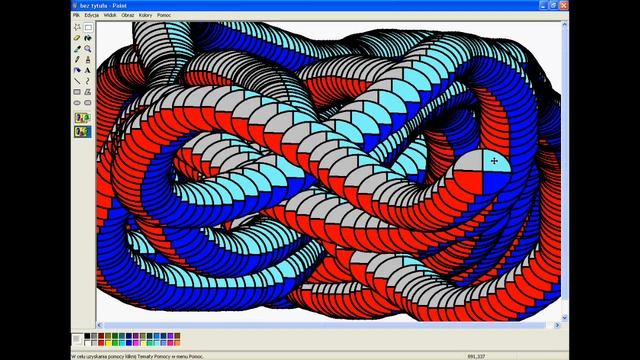Choose the Pencil tool
The width and height of the screenshot is (640, 360).
[x=77, y=60]
